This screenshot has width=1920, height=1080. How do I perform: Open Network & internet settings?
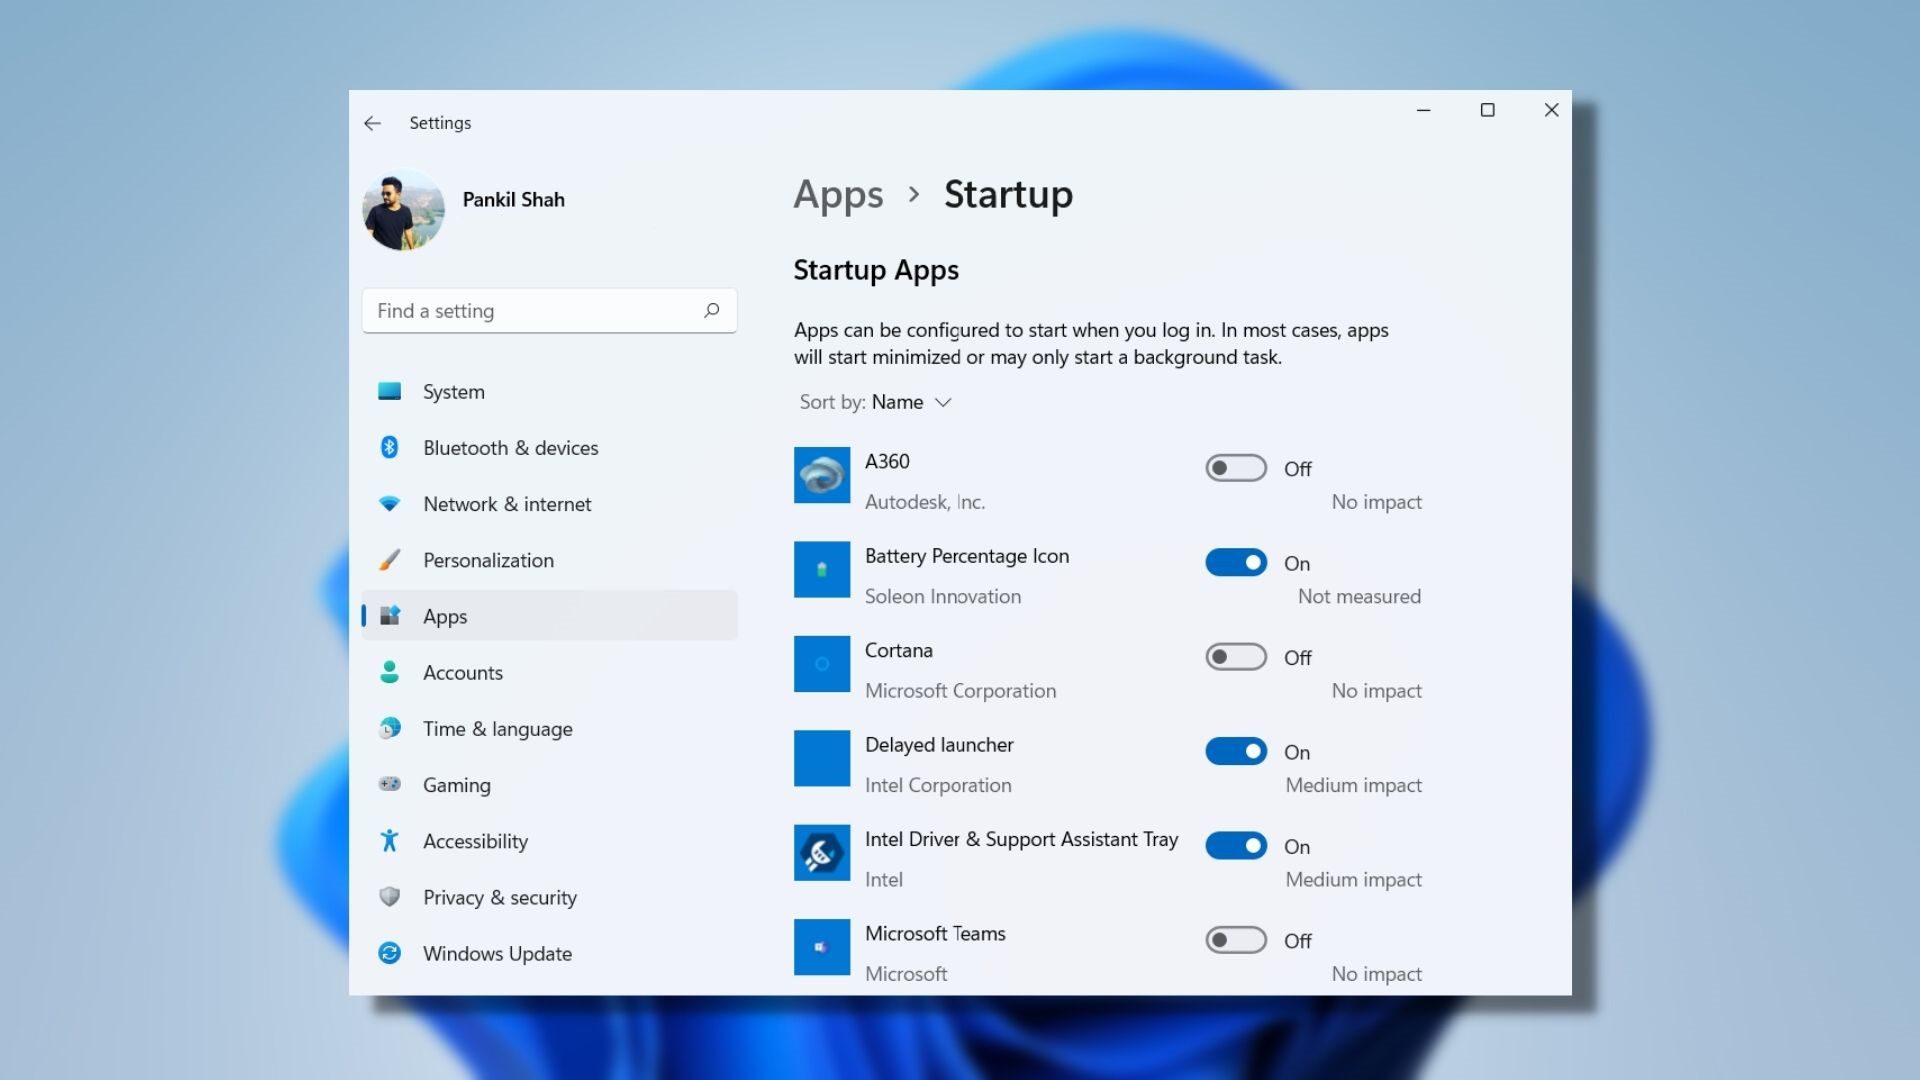(x=549, y=504)
